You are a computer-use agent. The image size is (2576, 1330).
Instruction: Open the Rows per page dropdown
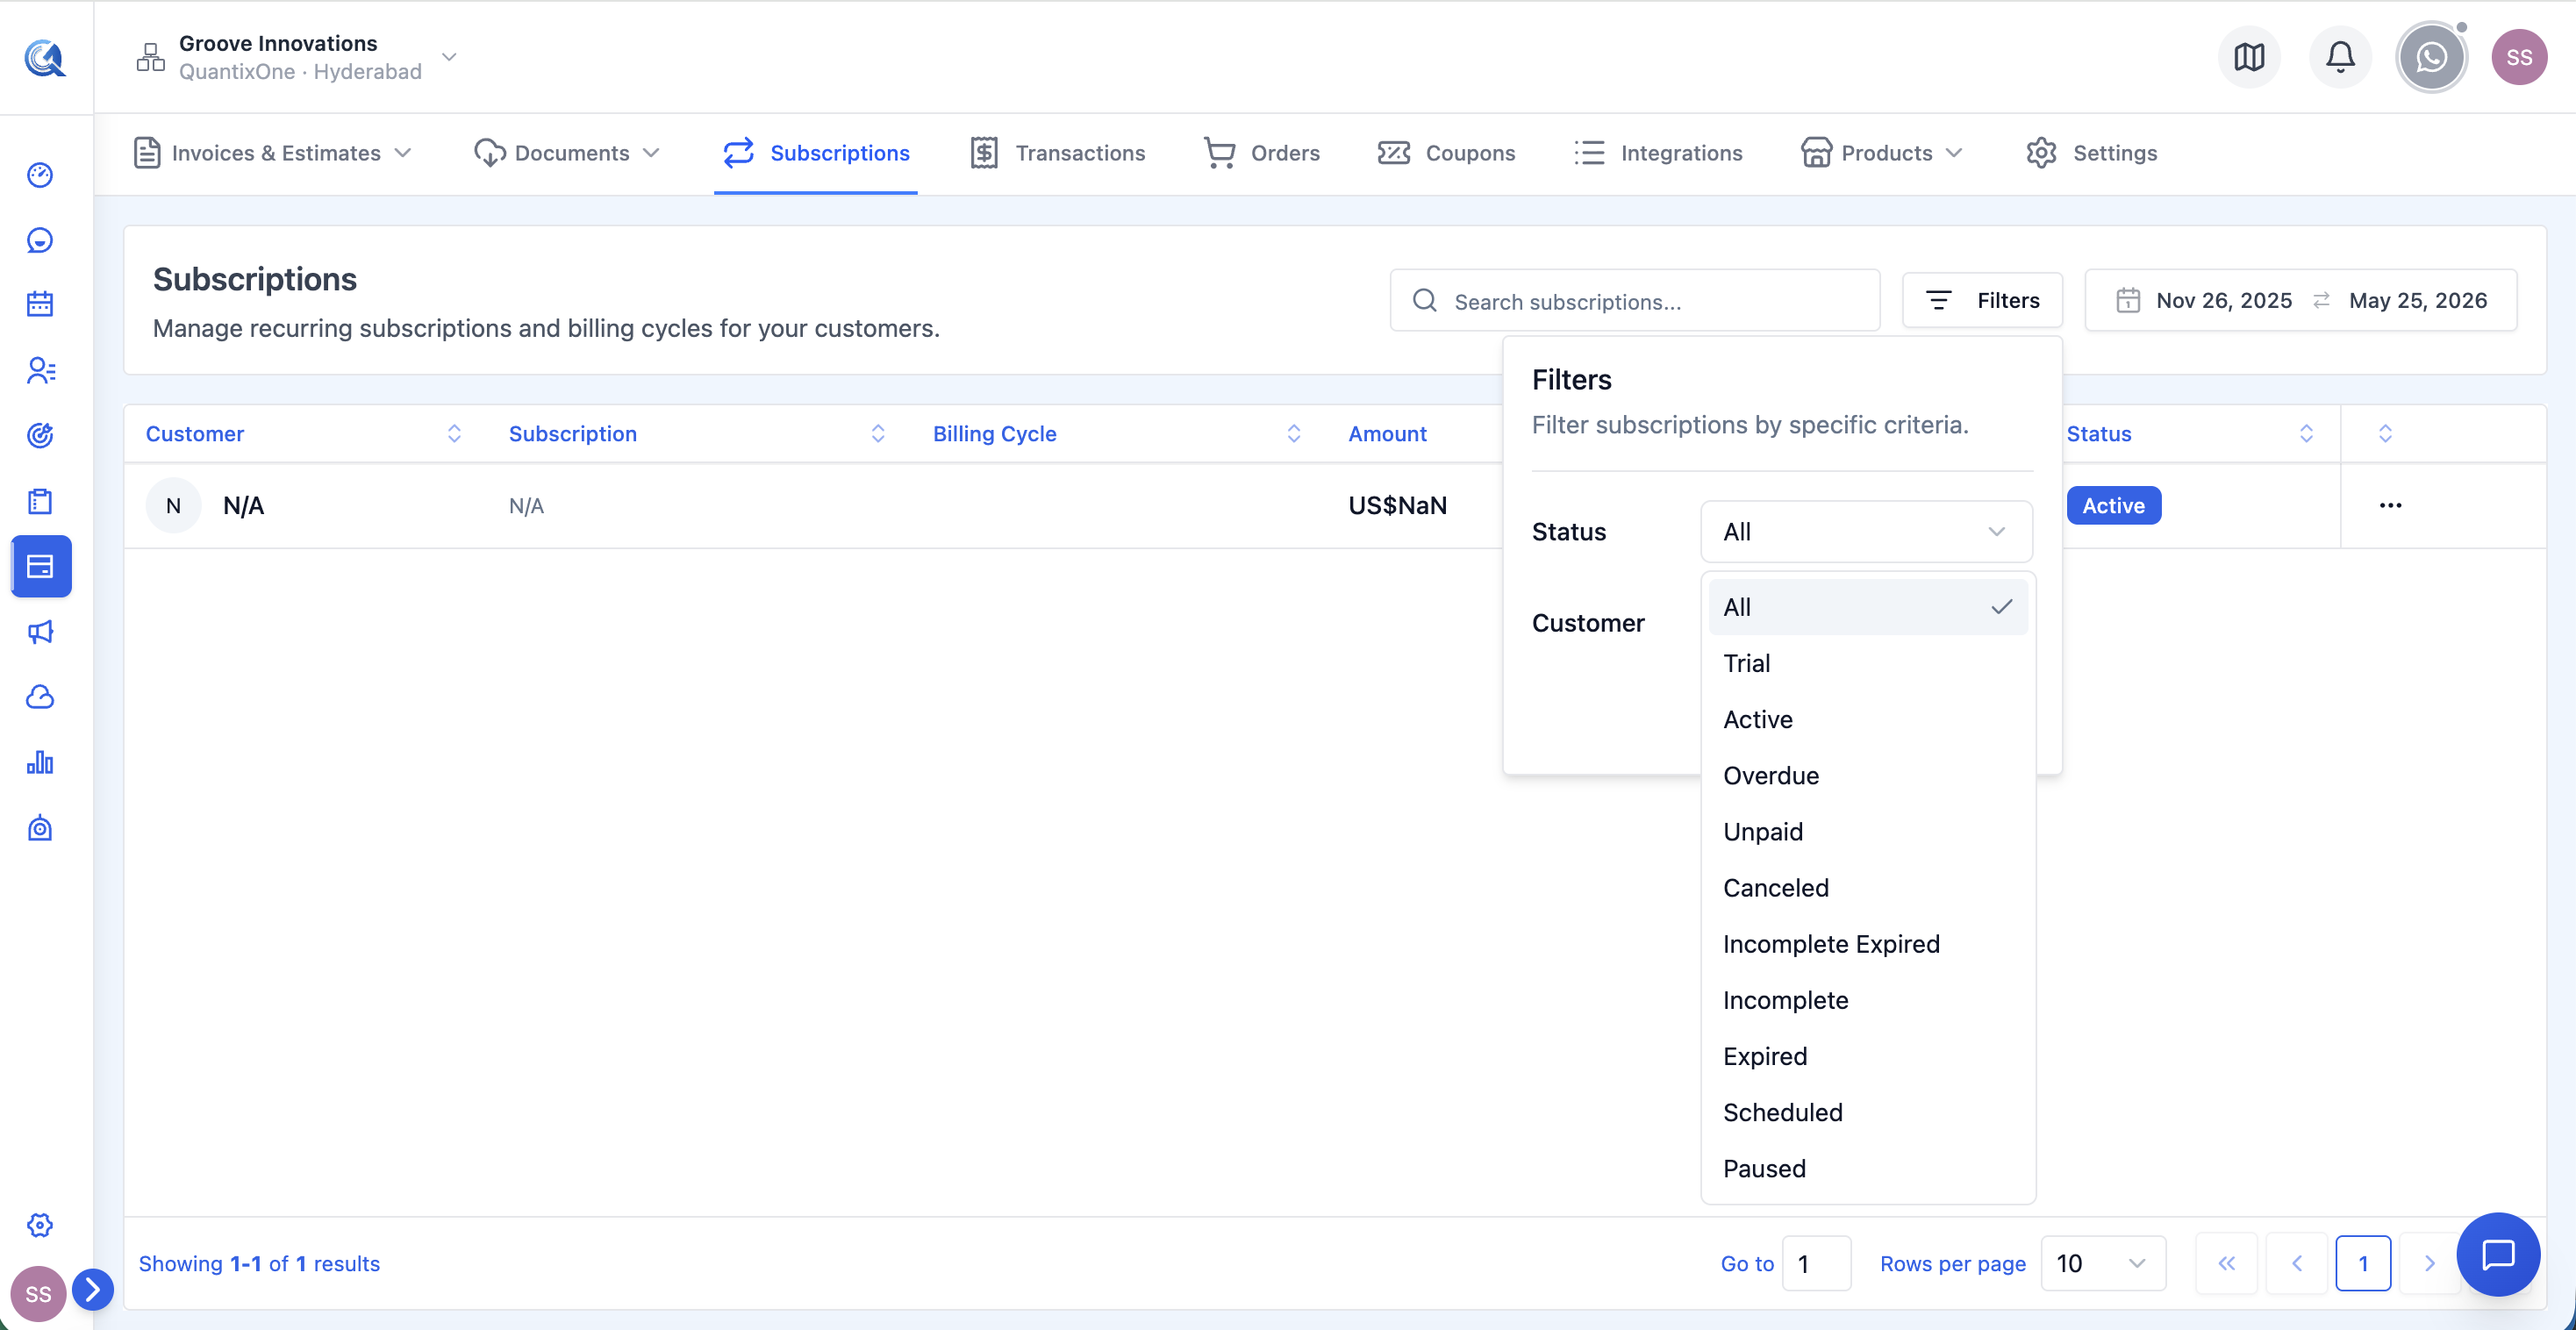coord(2103,1263)
